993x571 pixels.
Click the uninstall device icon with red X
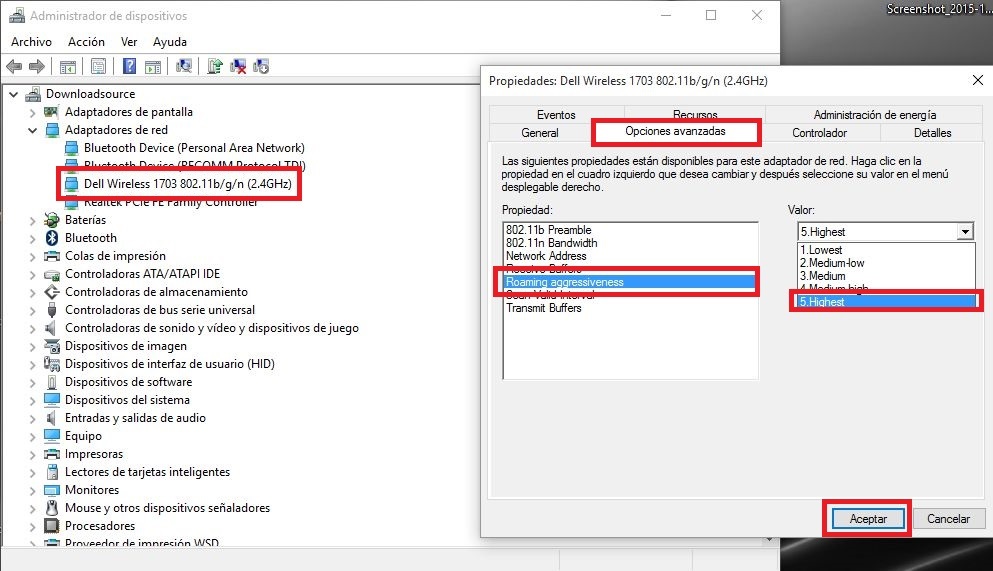(x=238, y=66)
